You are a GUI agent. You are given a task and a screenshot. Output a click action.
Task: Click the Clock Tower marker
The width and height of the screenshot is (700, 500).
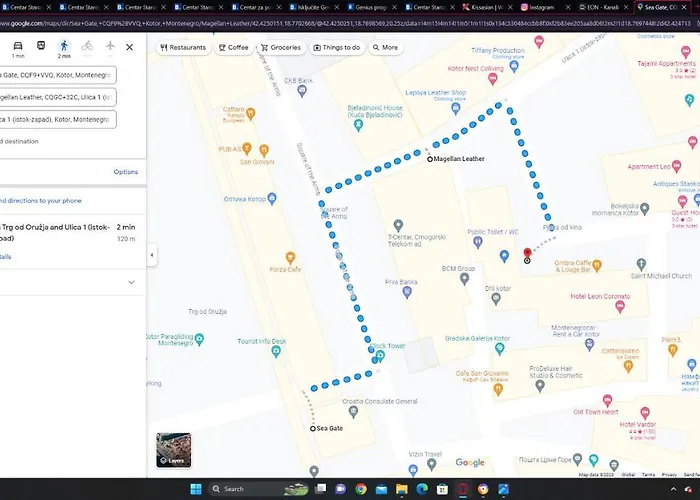380,355
